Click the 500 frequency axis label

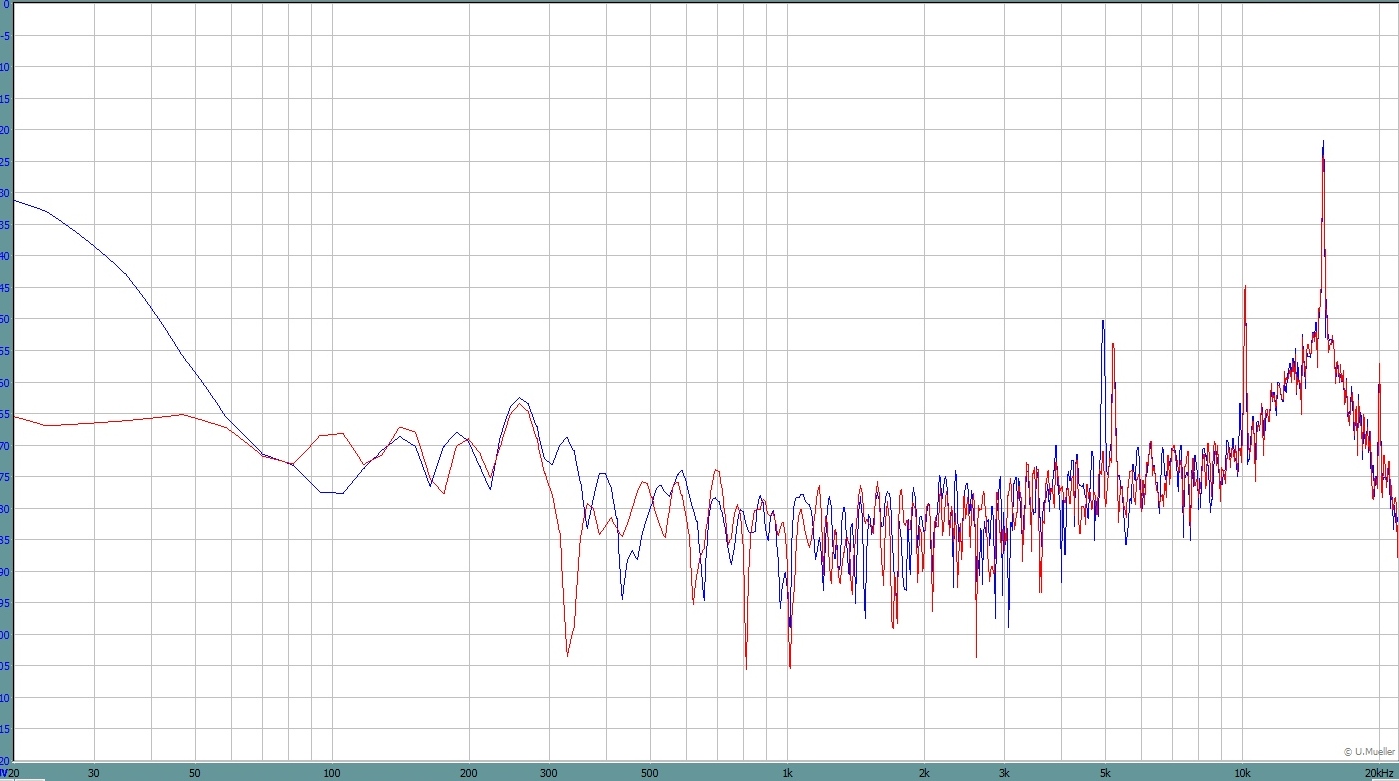[650, 773]
